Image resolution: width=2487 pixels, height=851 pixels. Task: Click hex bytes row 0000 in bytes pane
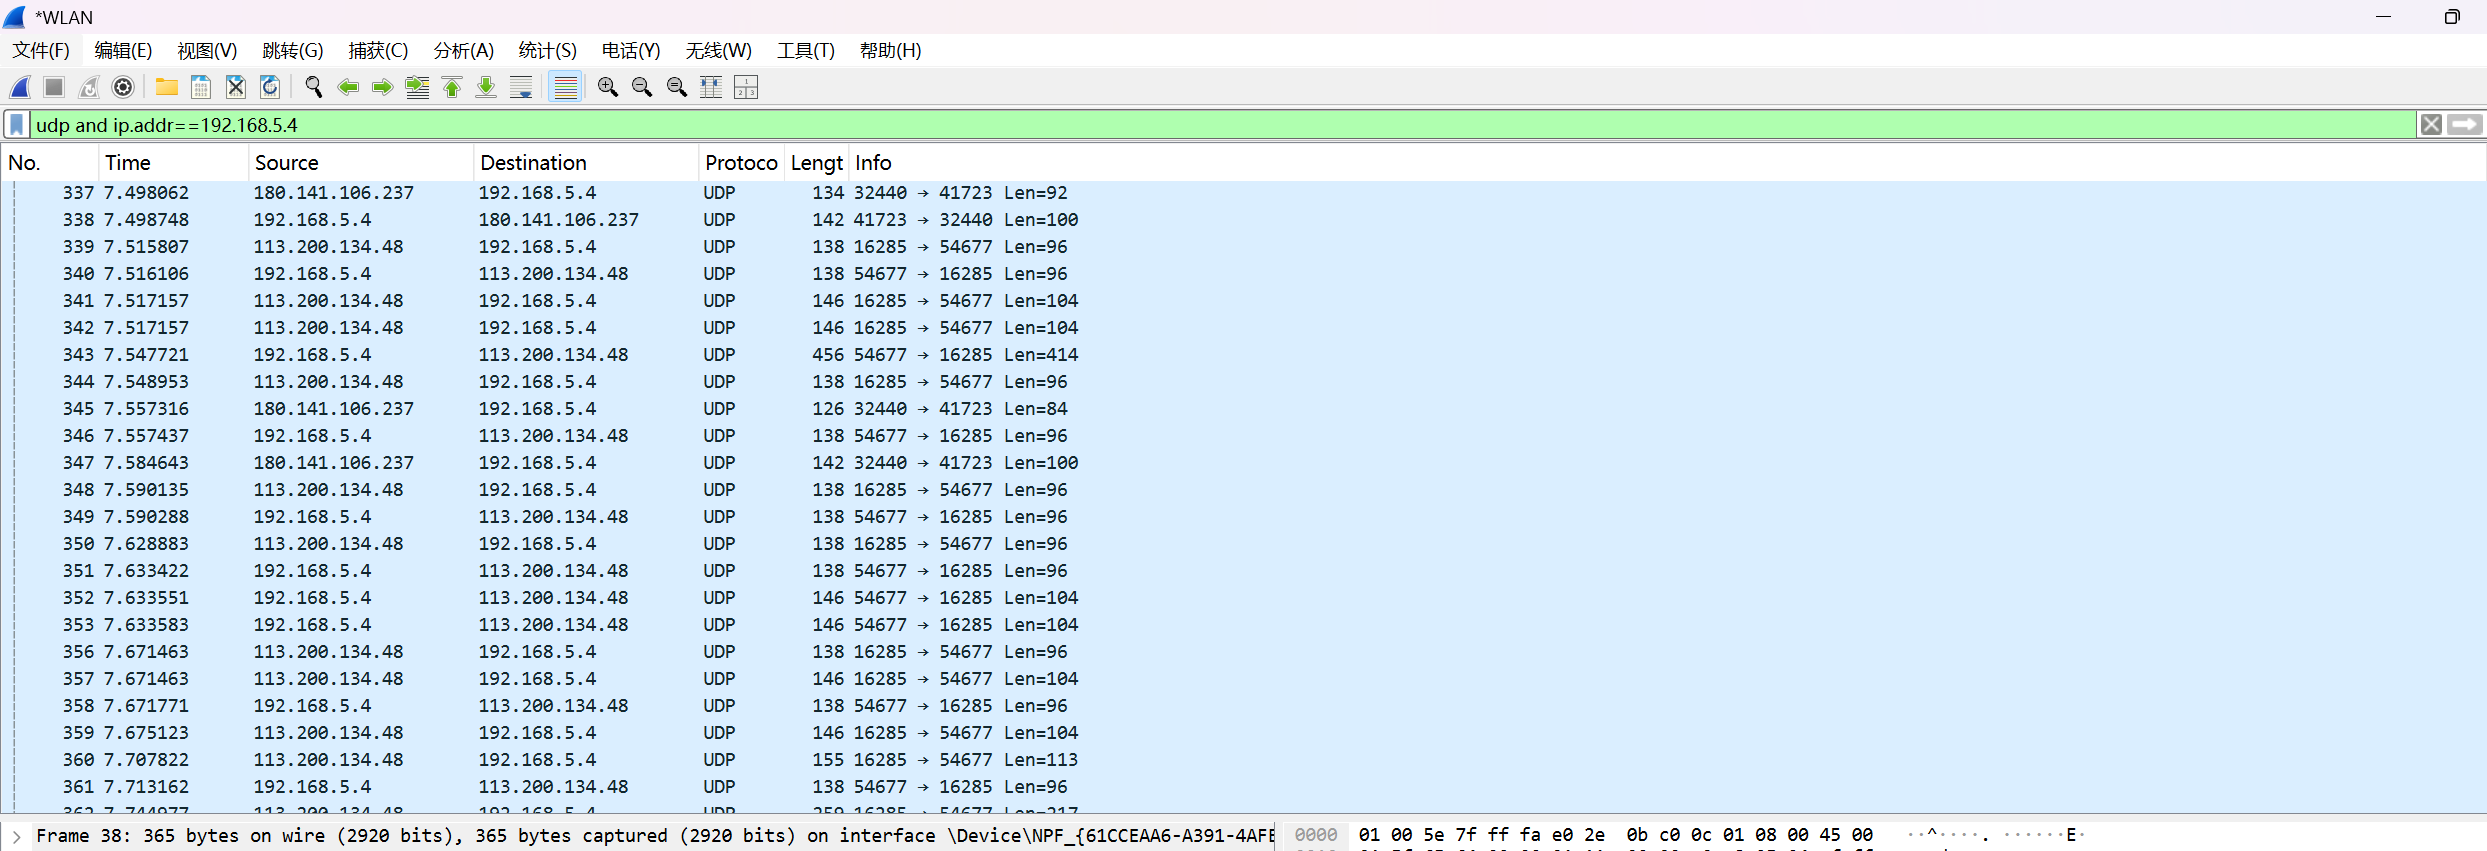[x=1615, y=835]
